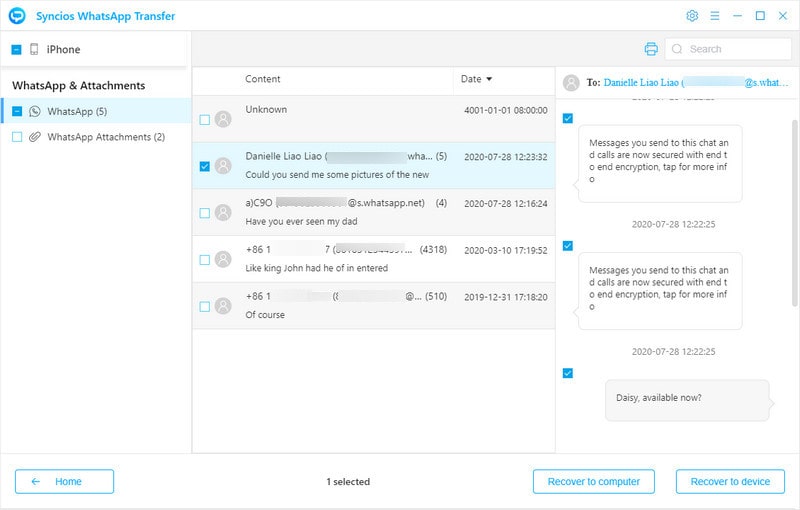
Task: Click the paperclip attachments icon
Action: tap(35, 137)
